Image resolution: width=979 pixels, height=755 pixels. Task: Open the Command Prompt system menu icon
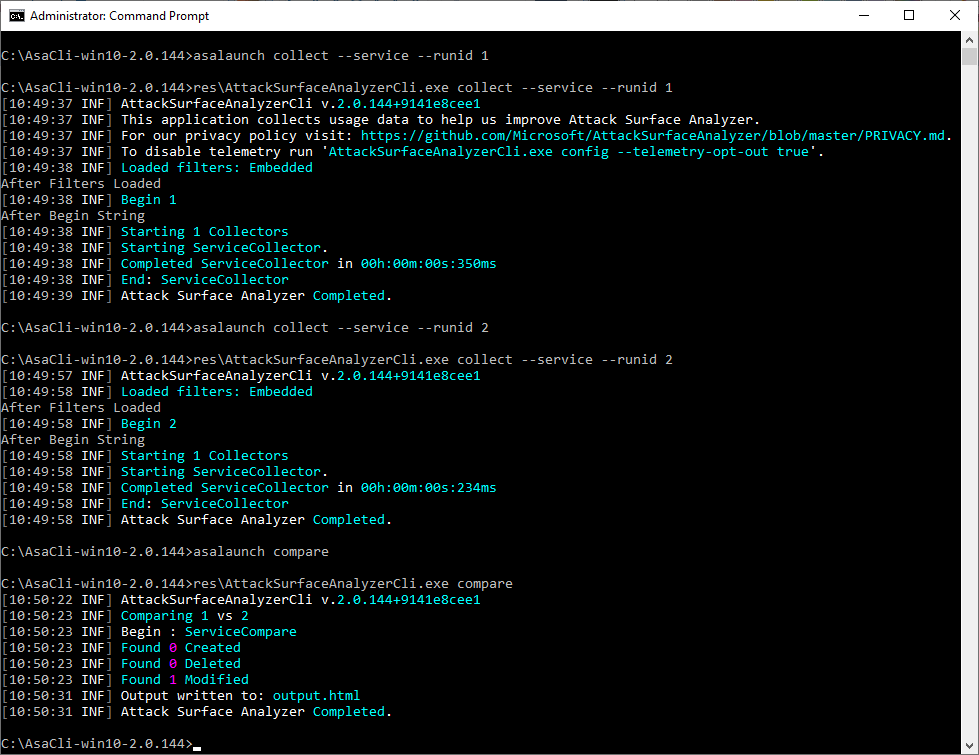point(17,16)
